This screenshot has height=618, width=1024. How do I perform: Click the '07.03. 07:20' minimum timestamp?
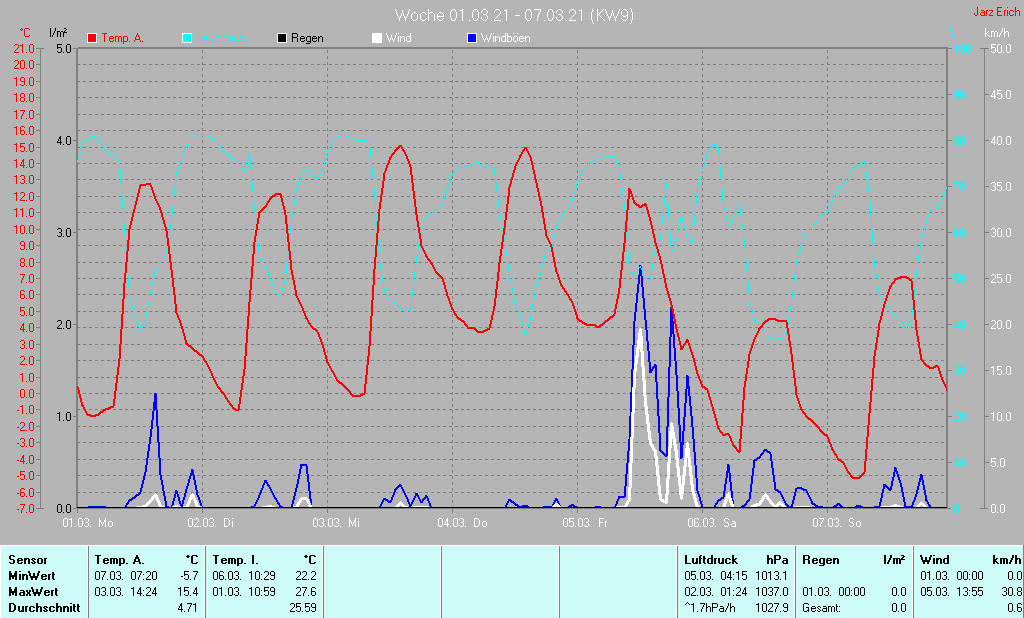point(126,576)
